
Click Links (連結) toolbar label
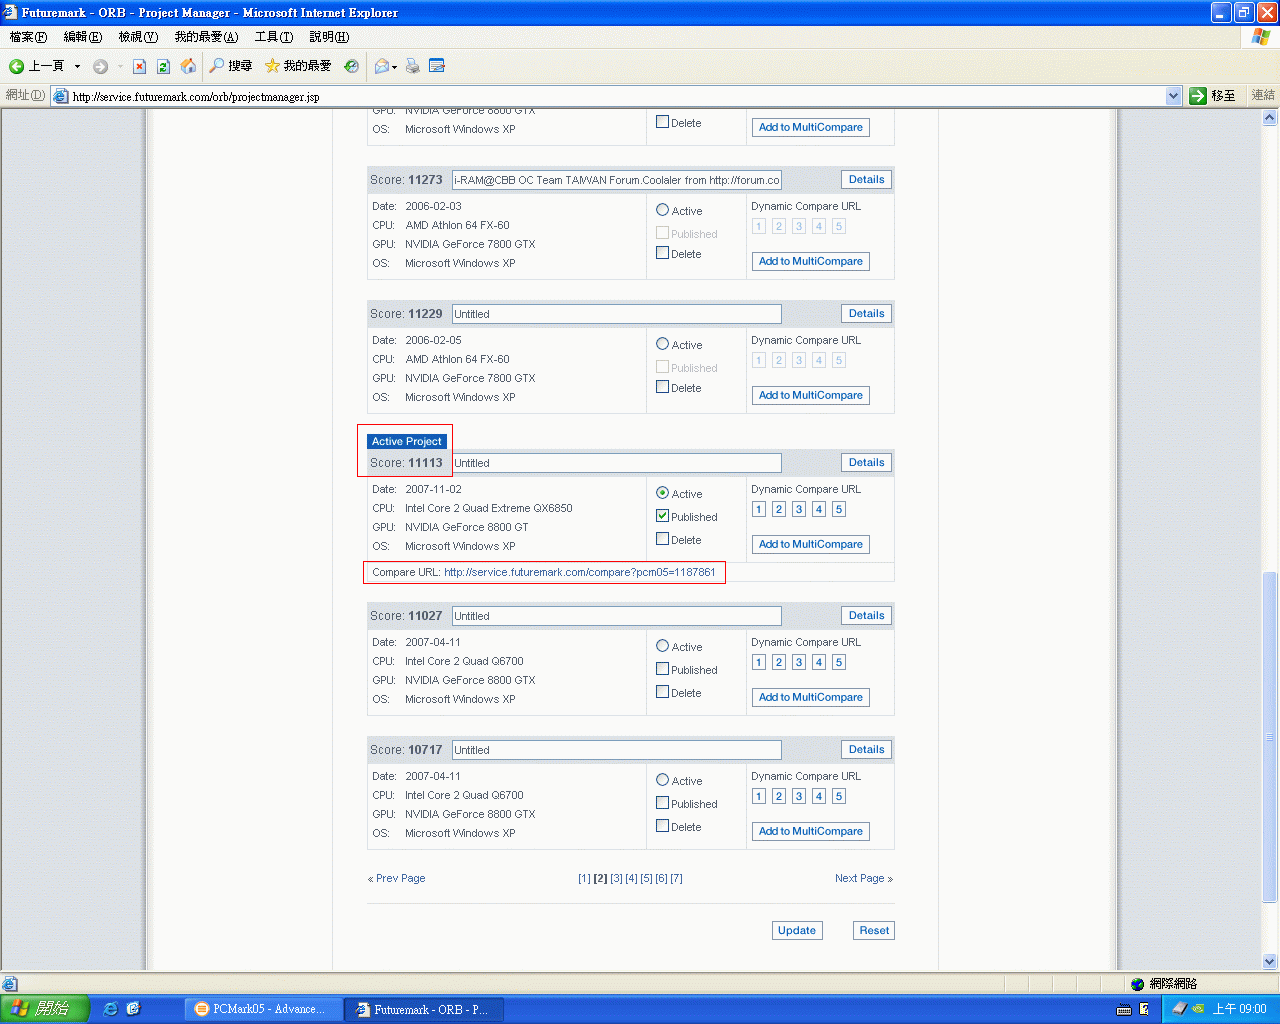pos(1263,96)
